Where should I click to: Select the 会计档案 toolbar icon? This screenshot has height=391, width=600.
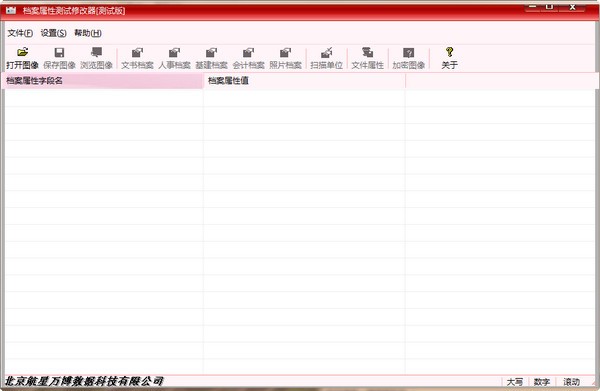click(x=248, y=52)
